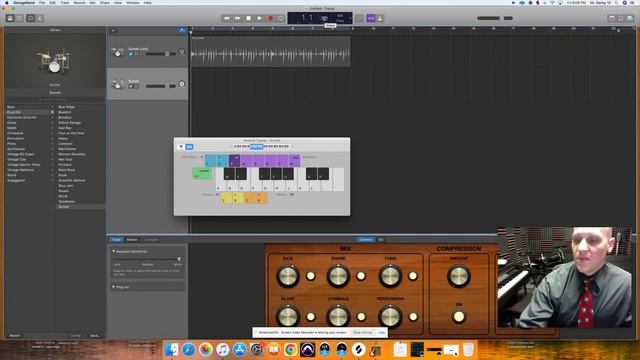Switch to the EQ tab
The height and width of the screenshot is (360, 640).
click(x=381, y=240)
